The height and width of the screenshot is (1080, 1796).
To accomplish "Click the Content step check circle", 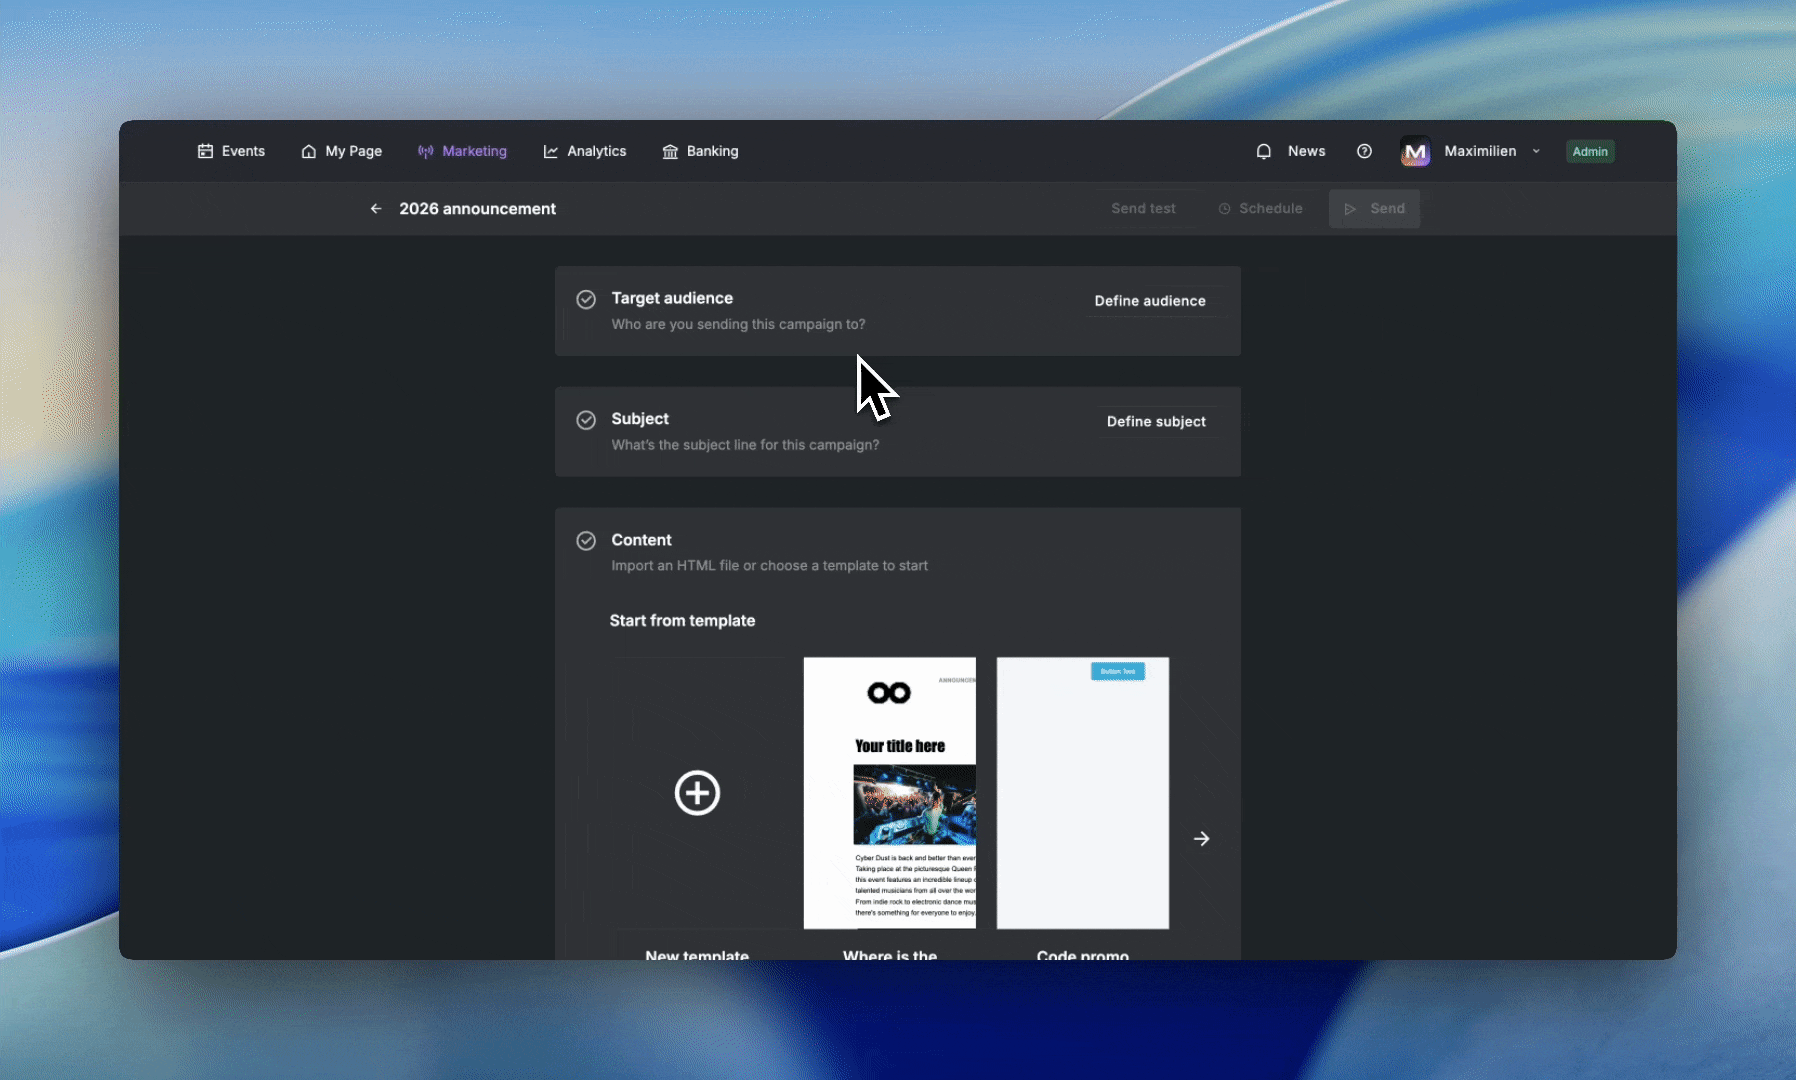I will point(586,541).
